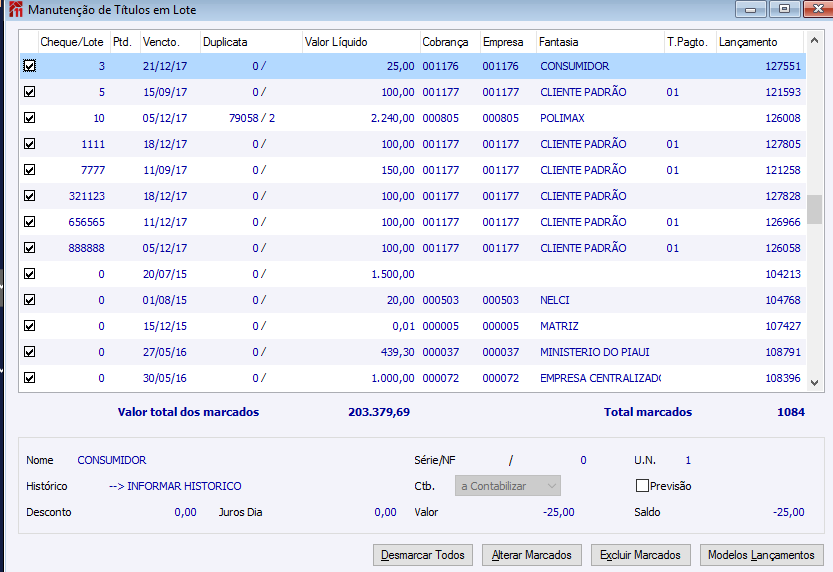This screenshot has width=833, height=572.
Task: Click the total value 203.379,69
Action: [379, 412]
